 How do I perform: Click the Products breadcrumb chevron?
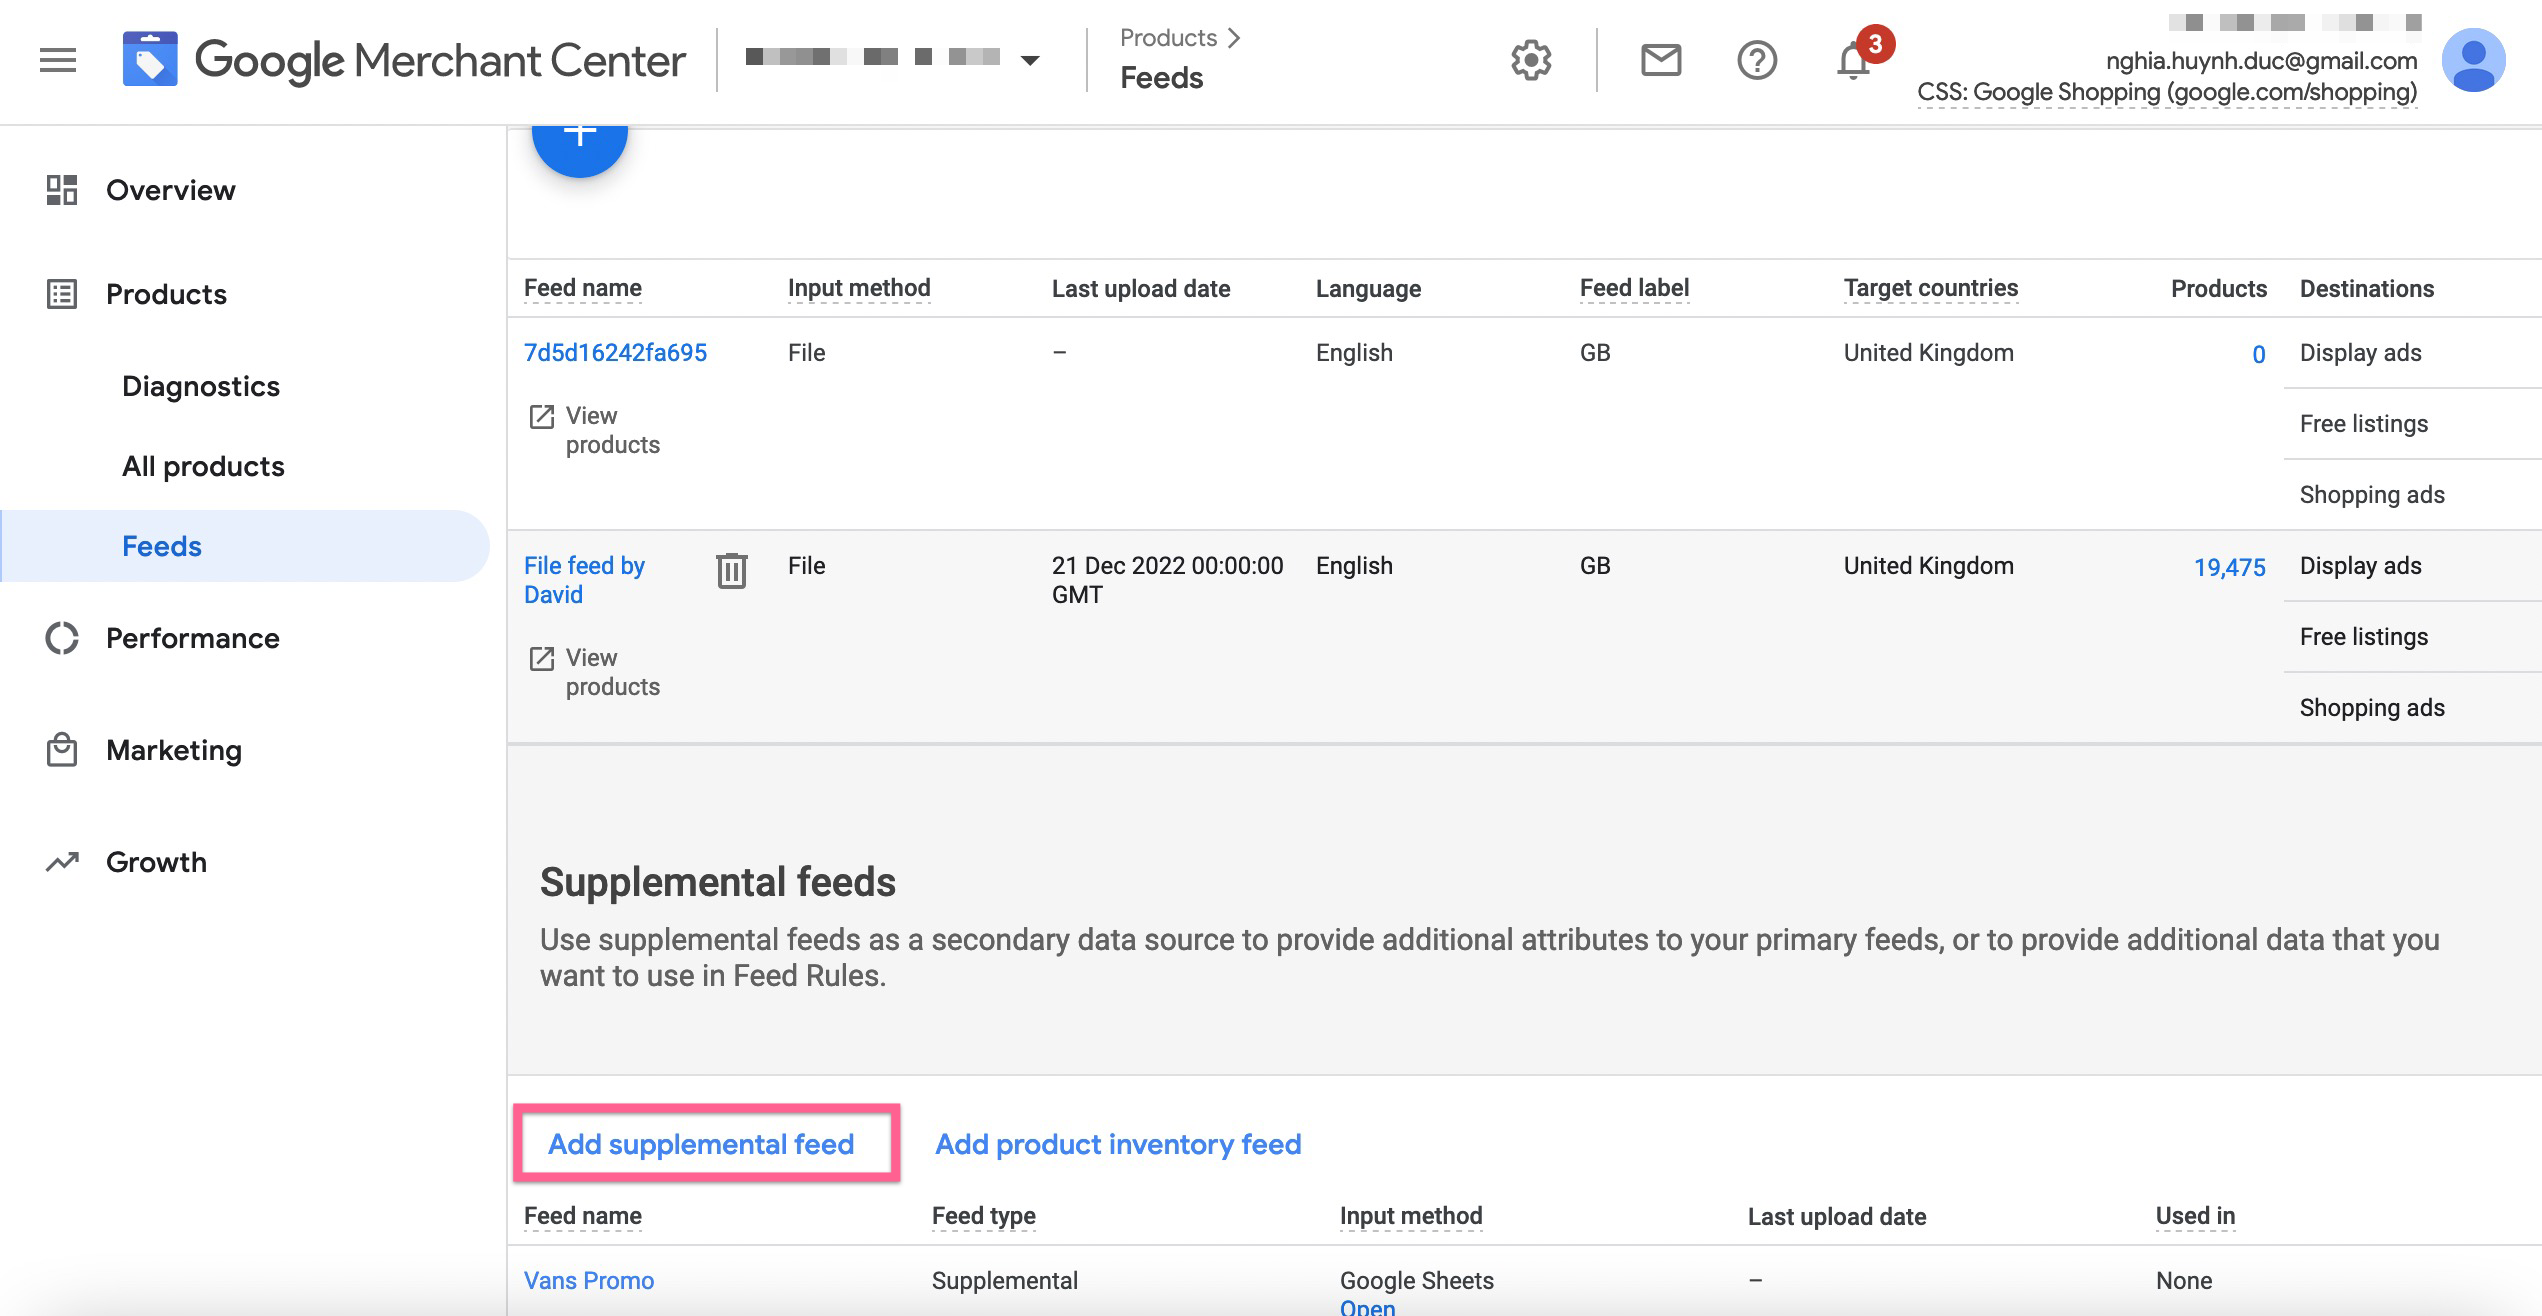(x=1234, y=38)
